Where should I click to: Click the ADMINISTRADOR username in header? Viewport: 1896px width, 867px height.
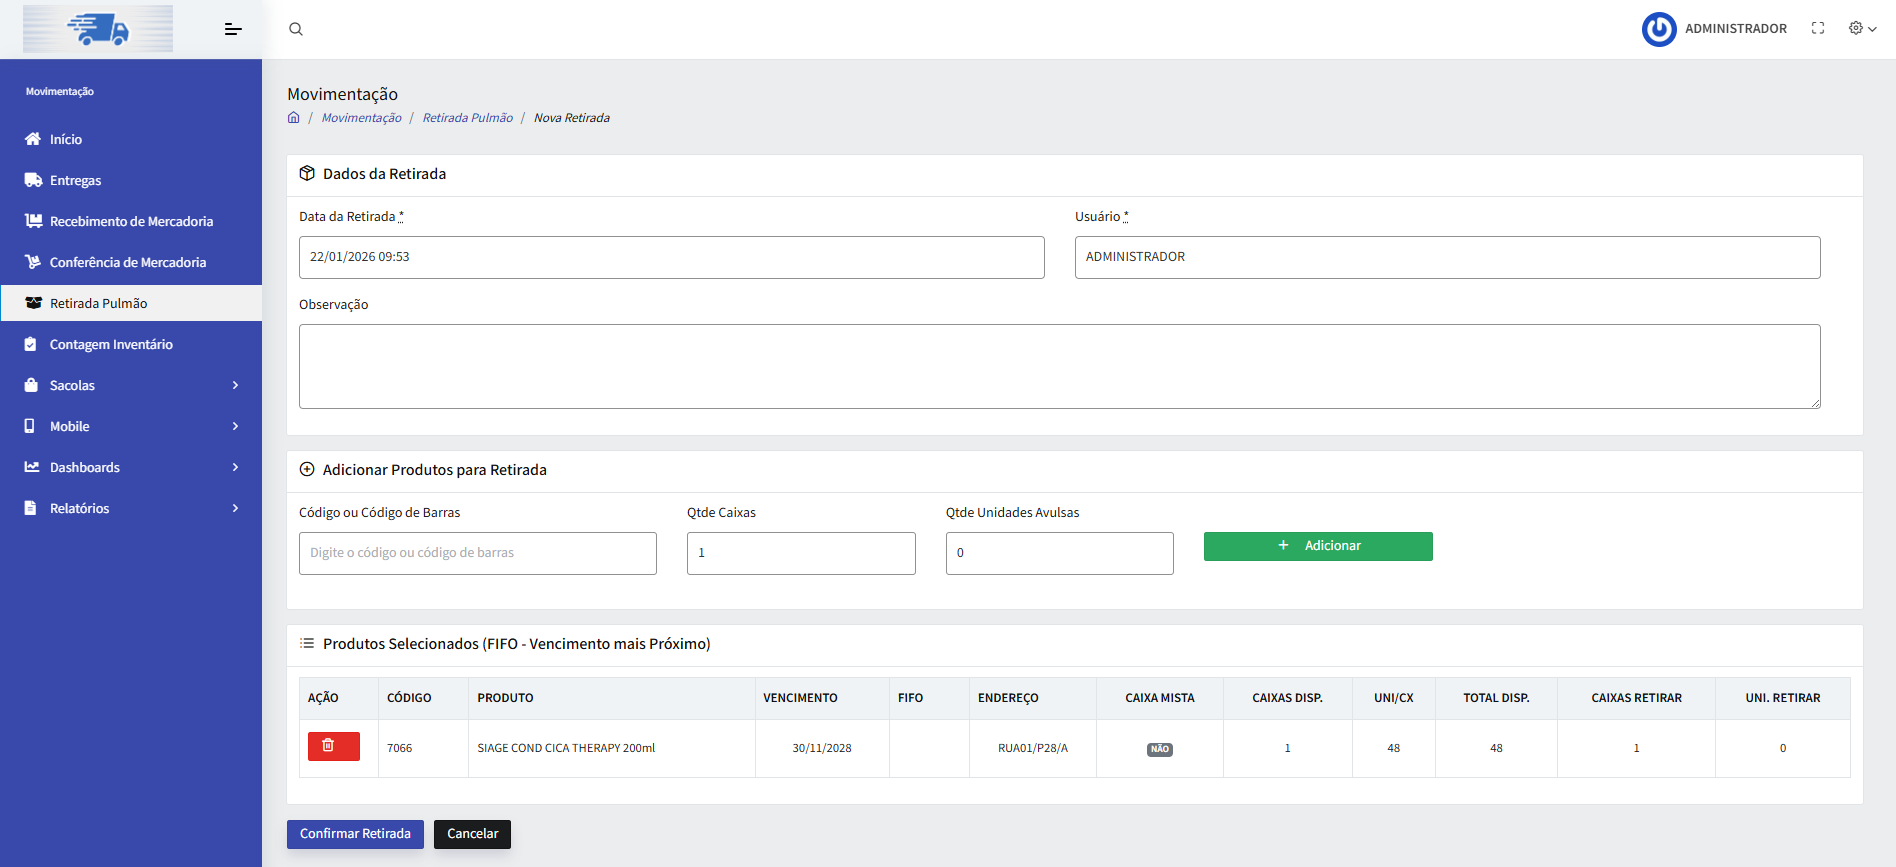[x=1735, y=29]
